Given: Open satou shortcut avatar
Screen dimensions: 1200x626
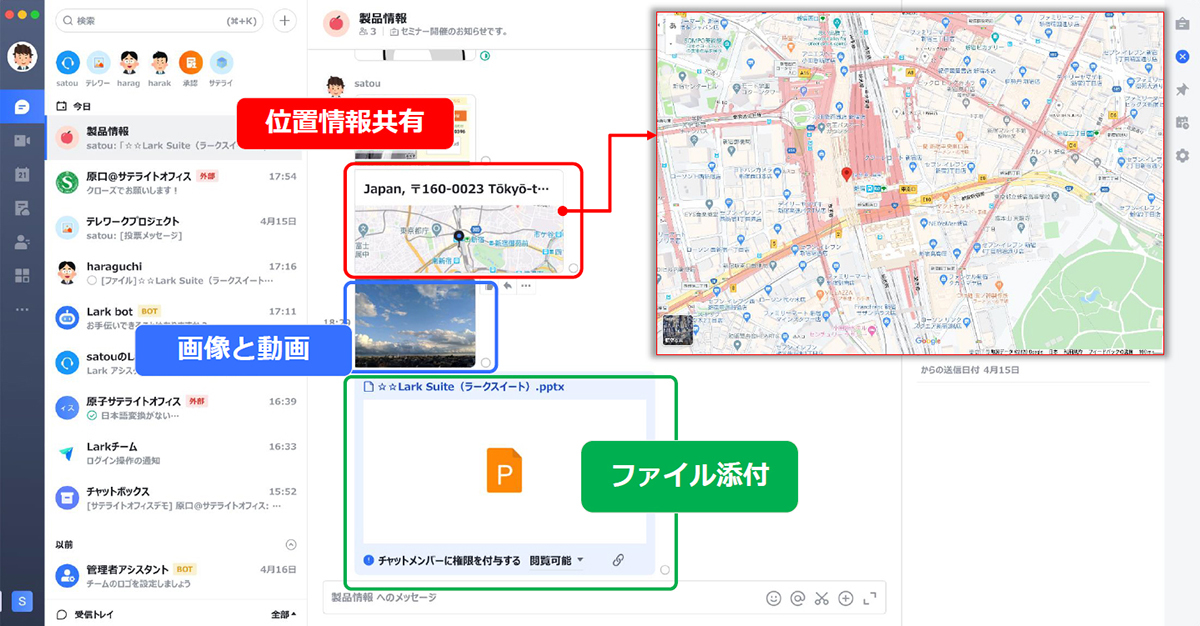Looking at the screenshot, I should pos(67,63).
